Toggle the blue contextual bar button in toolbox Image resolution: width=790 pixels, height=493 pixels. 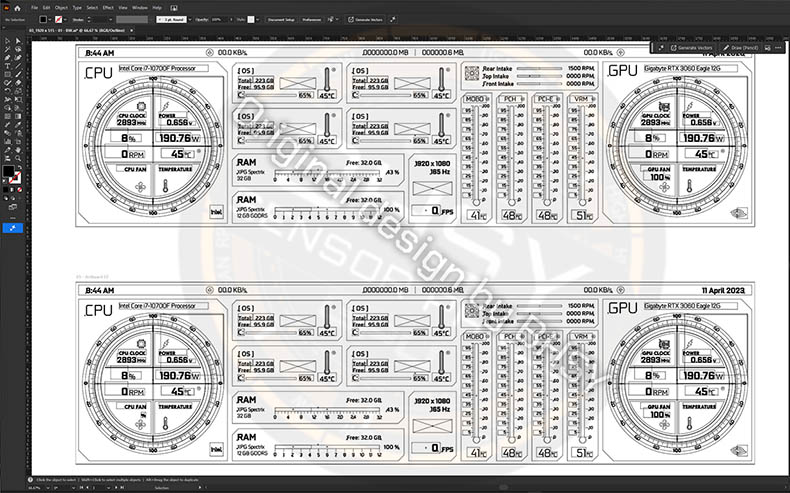[13, 228]
